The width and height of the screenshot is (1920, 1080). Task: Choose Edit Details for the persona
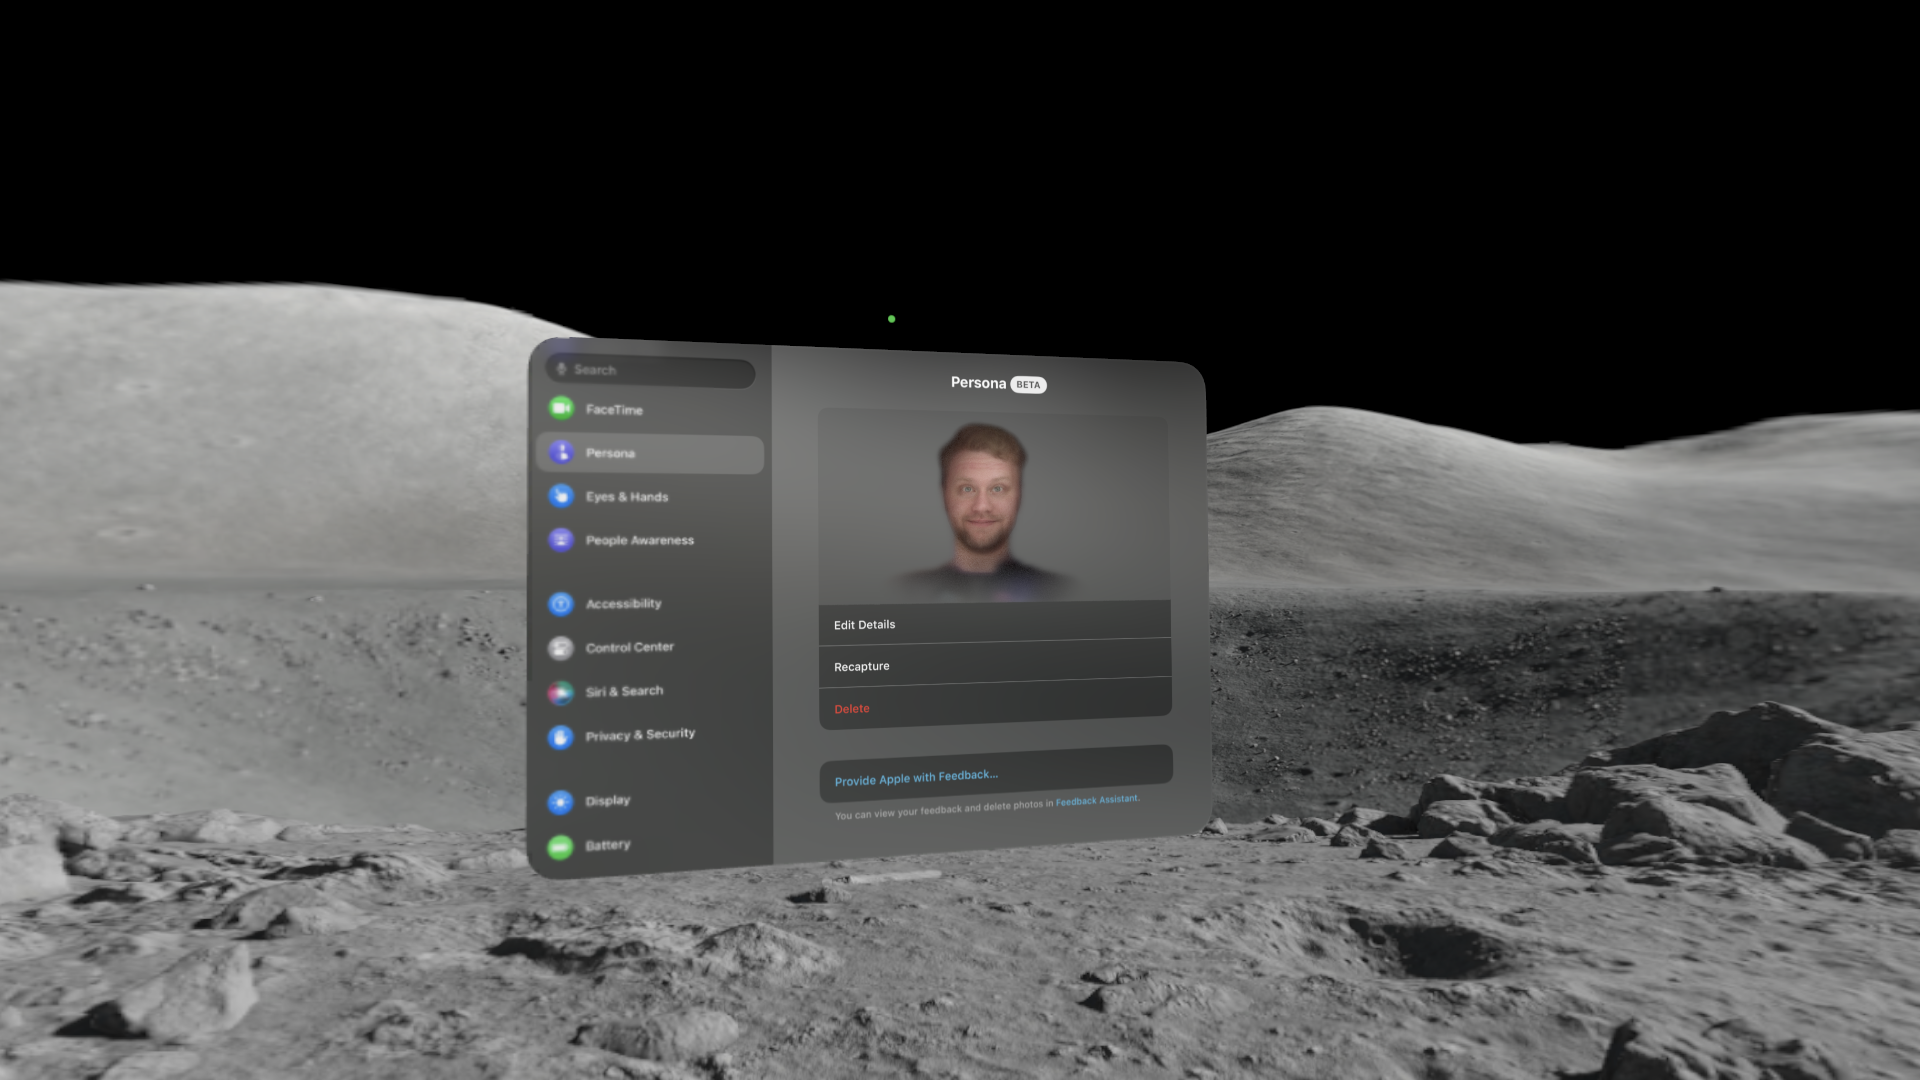coord(995,622)
